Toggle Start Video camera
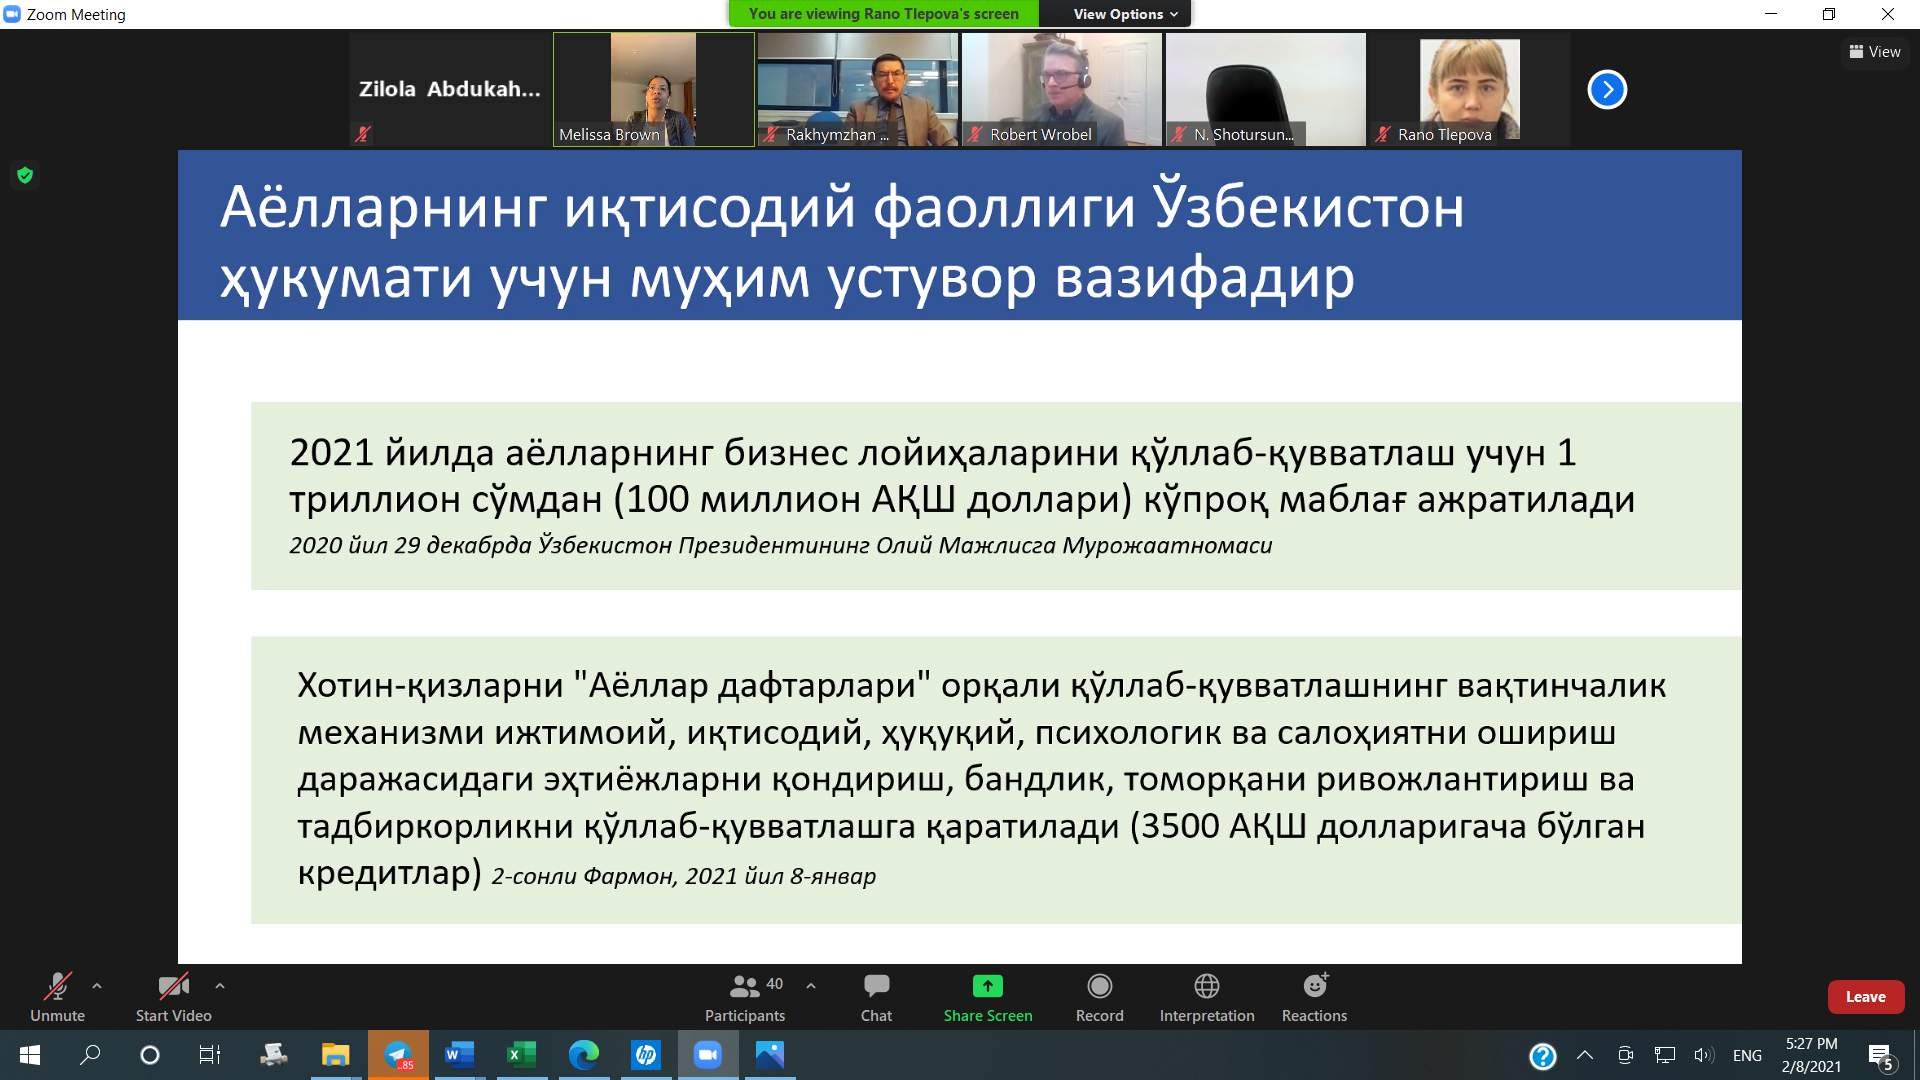The width and height of the screenshot is (1920, 1080). click(x=173, y=987)
